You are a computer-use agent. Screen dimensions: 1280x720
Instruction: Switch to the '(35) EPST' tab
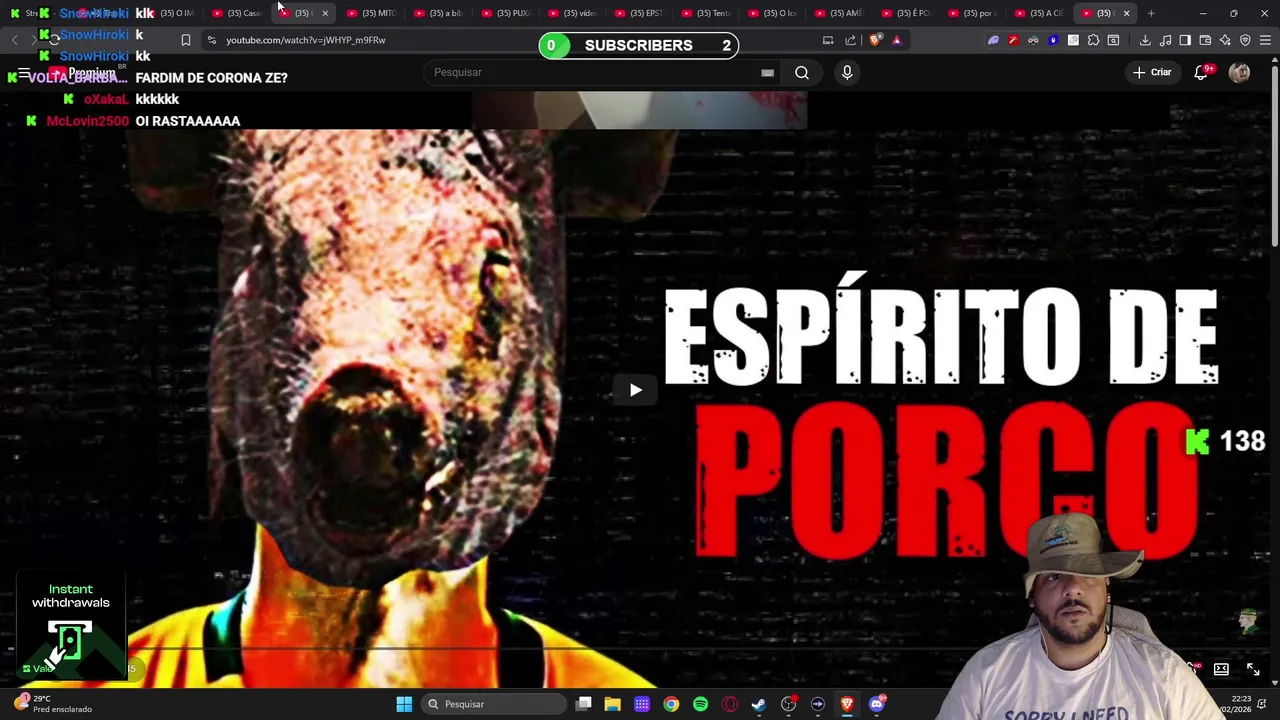point(640,13)
